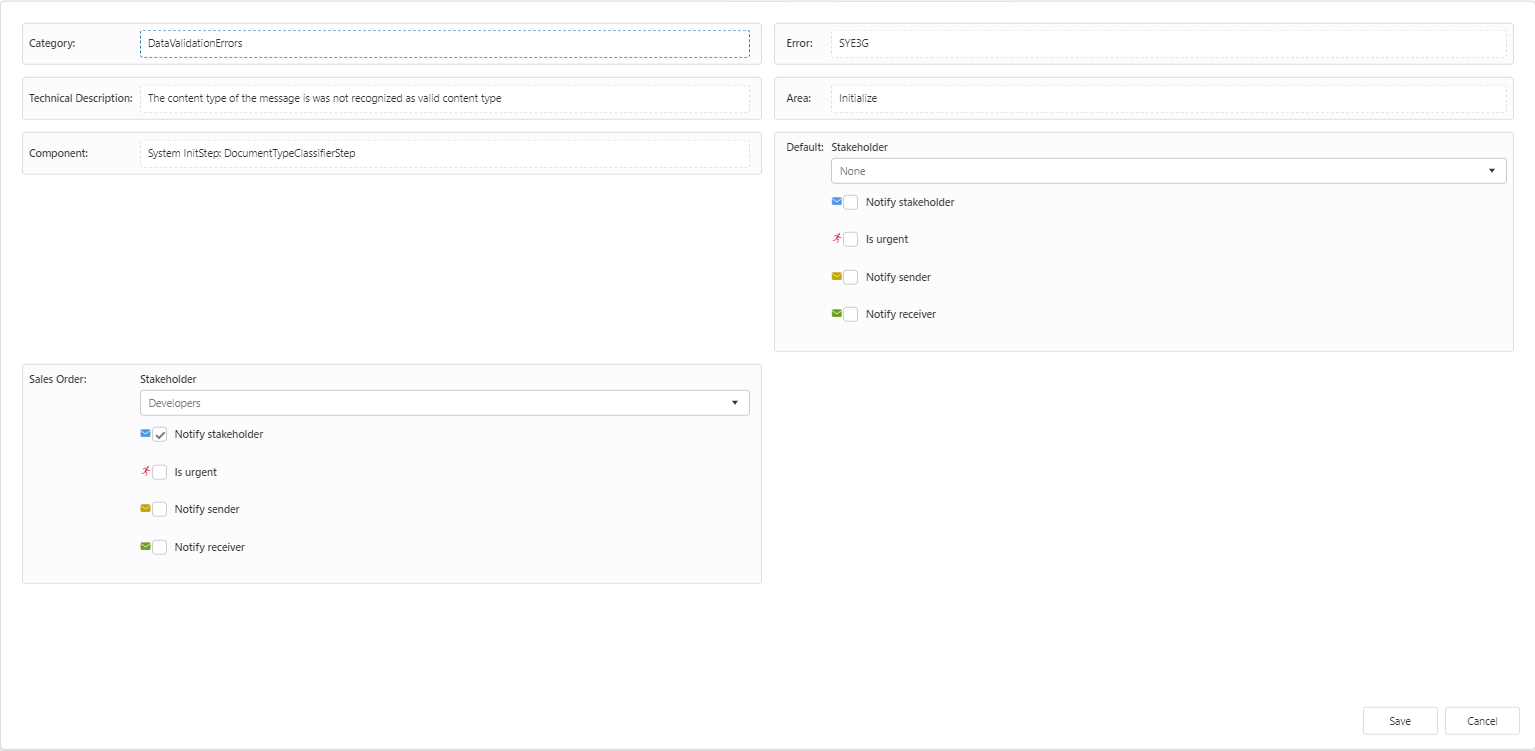The width and height of the screenshot is (1535, 751).
Task: Click the Category input containing DataValidationErrors
Action: (445, 43)
